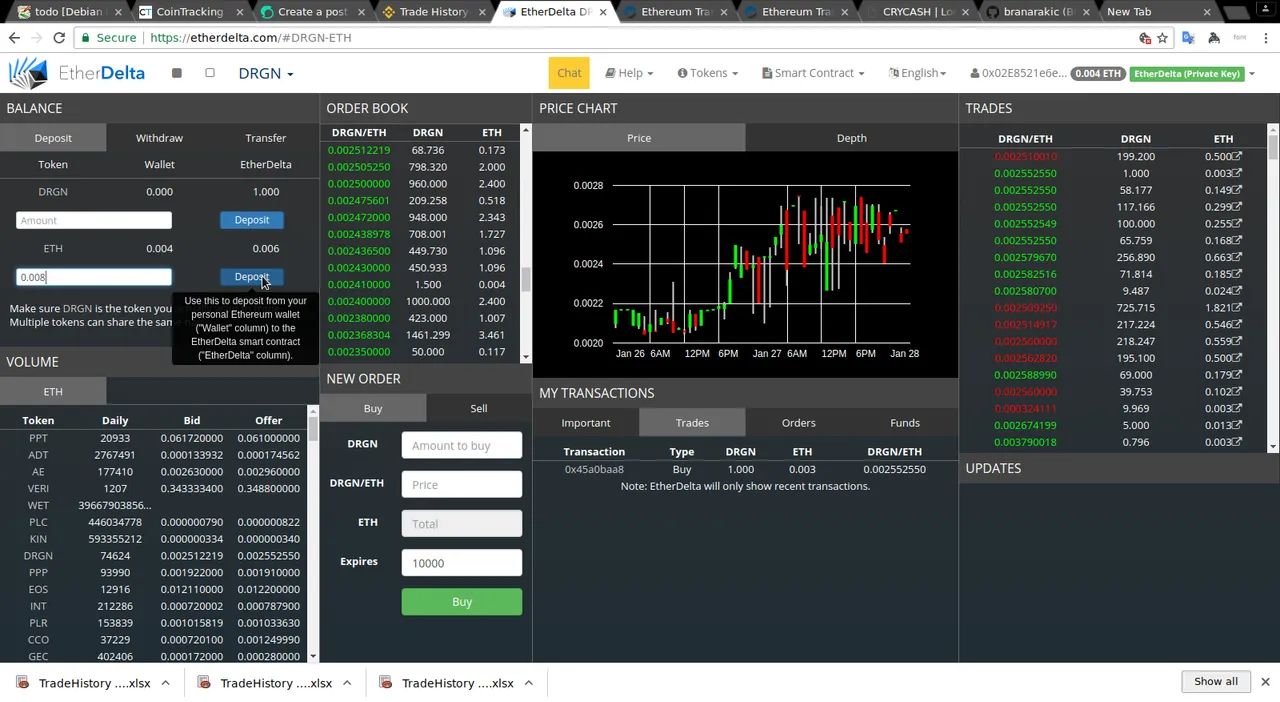Open the Important tab in My Transactions
1280x702 pixels.
[x=586, y=423]
